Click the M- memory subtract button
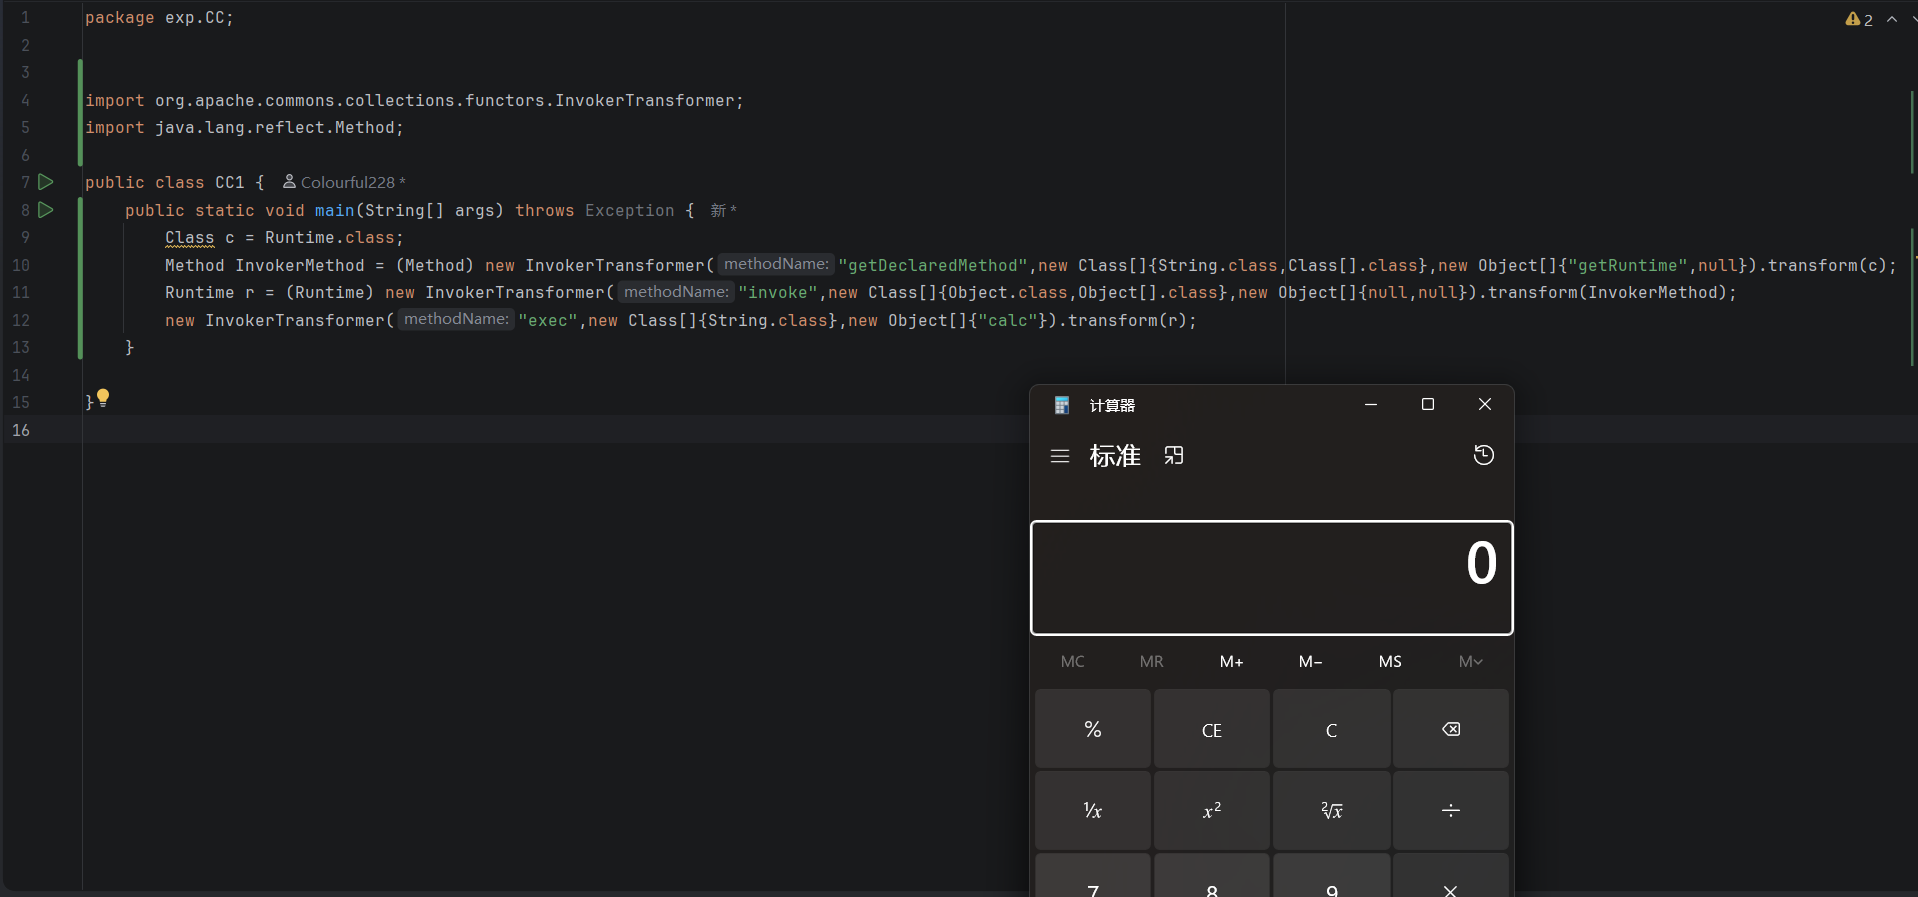The width and height of the screenshot is (1918, 897). click(x=1311, y=661)
